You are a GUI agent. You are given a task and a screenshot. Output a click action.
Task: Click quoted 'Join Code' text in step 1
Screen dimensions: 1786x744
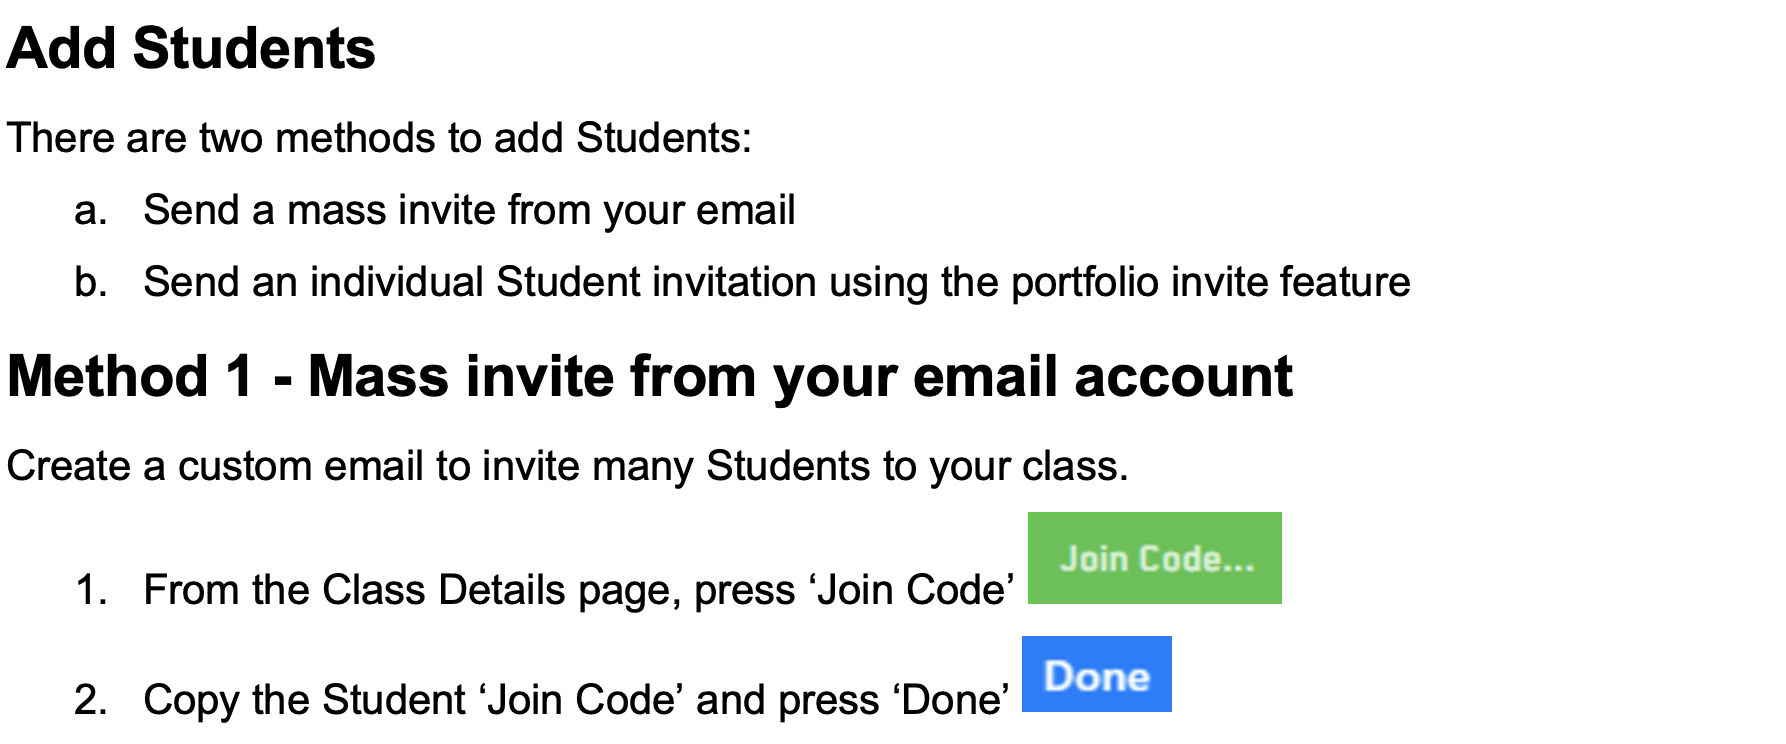coord(911,590)
